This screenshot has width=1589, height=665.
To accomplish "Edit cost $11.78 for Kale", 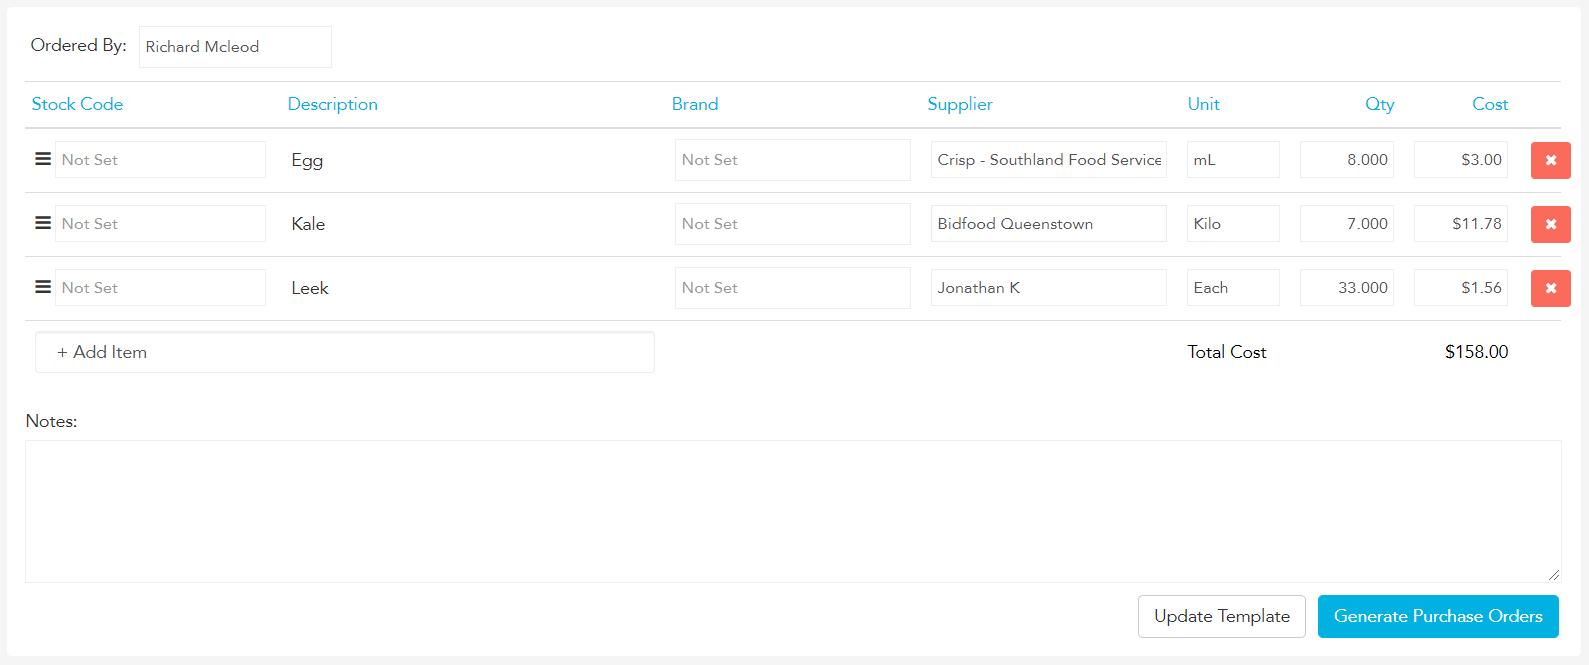I will (x=1461, y=224).
